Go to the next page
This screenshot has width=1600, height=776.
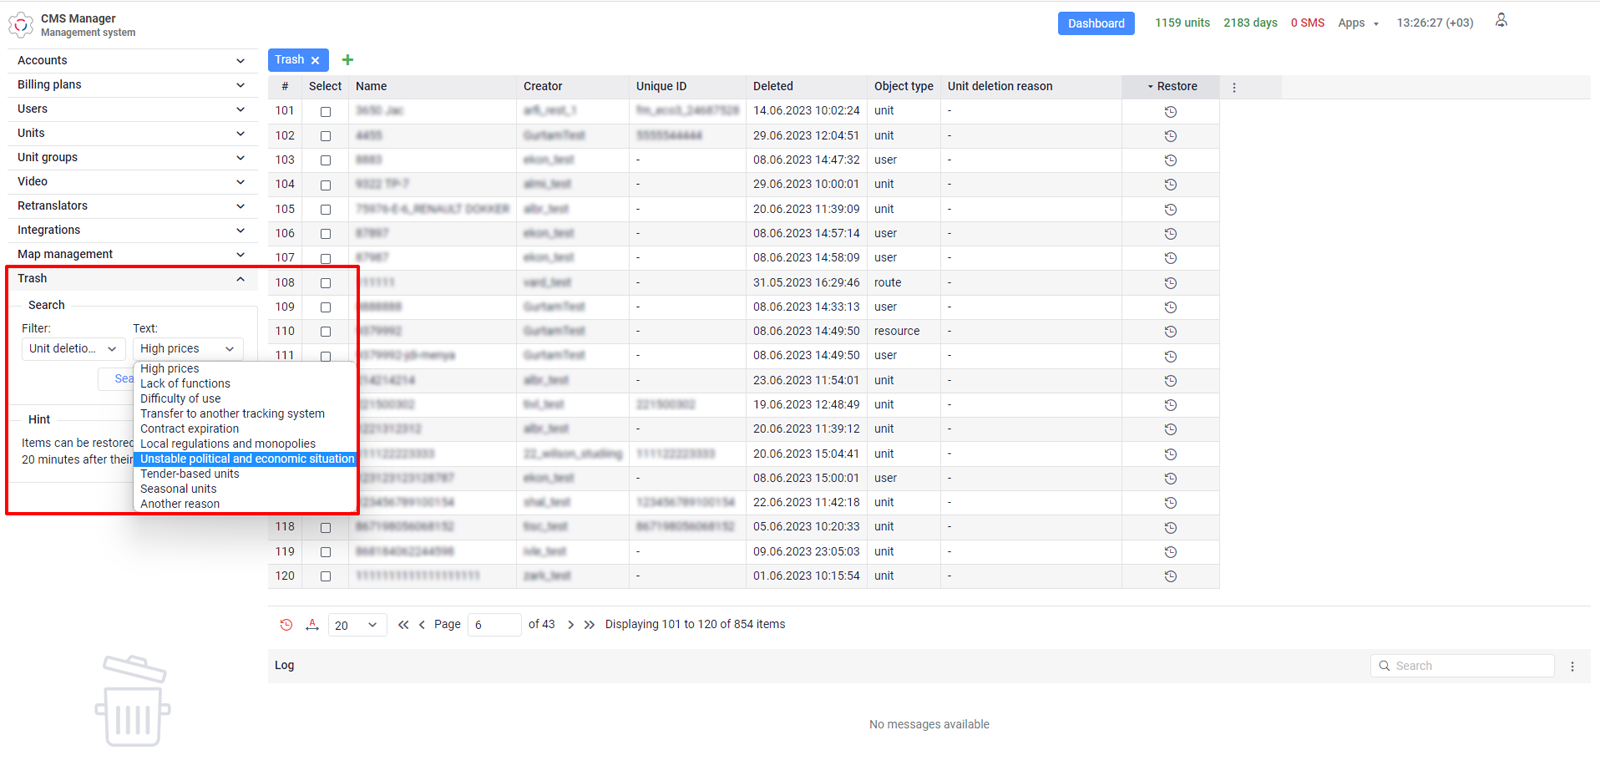(x=571, y=624)
